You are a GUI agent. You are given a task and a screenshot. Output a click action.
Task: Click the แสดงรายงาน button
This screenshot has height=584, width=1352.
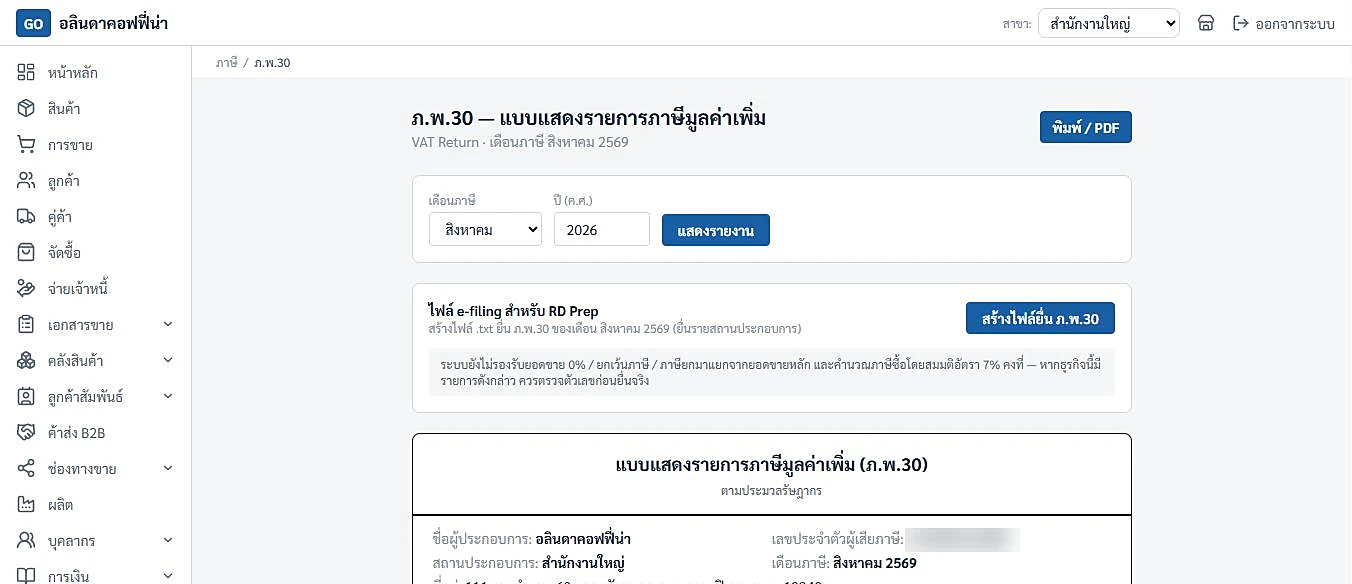[716, 230]
